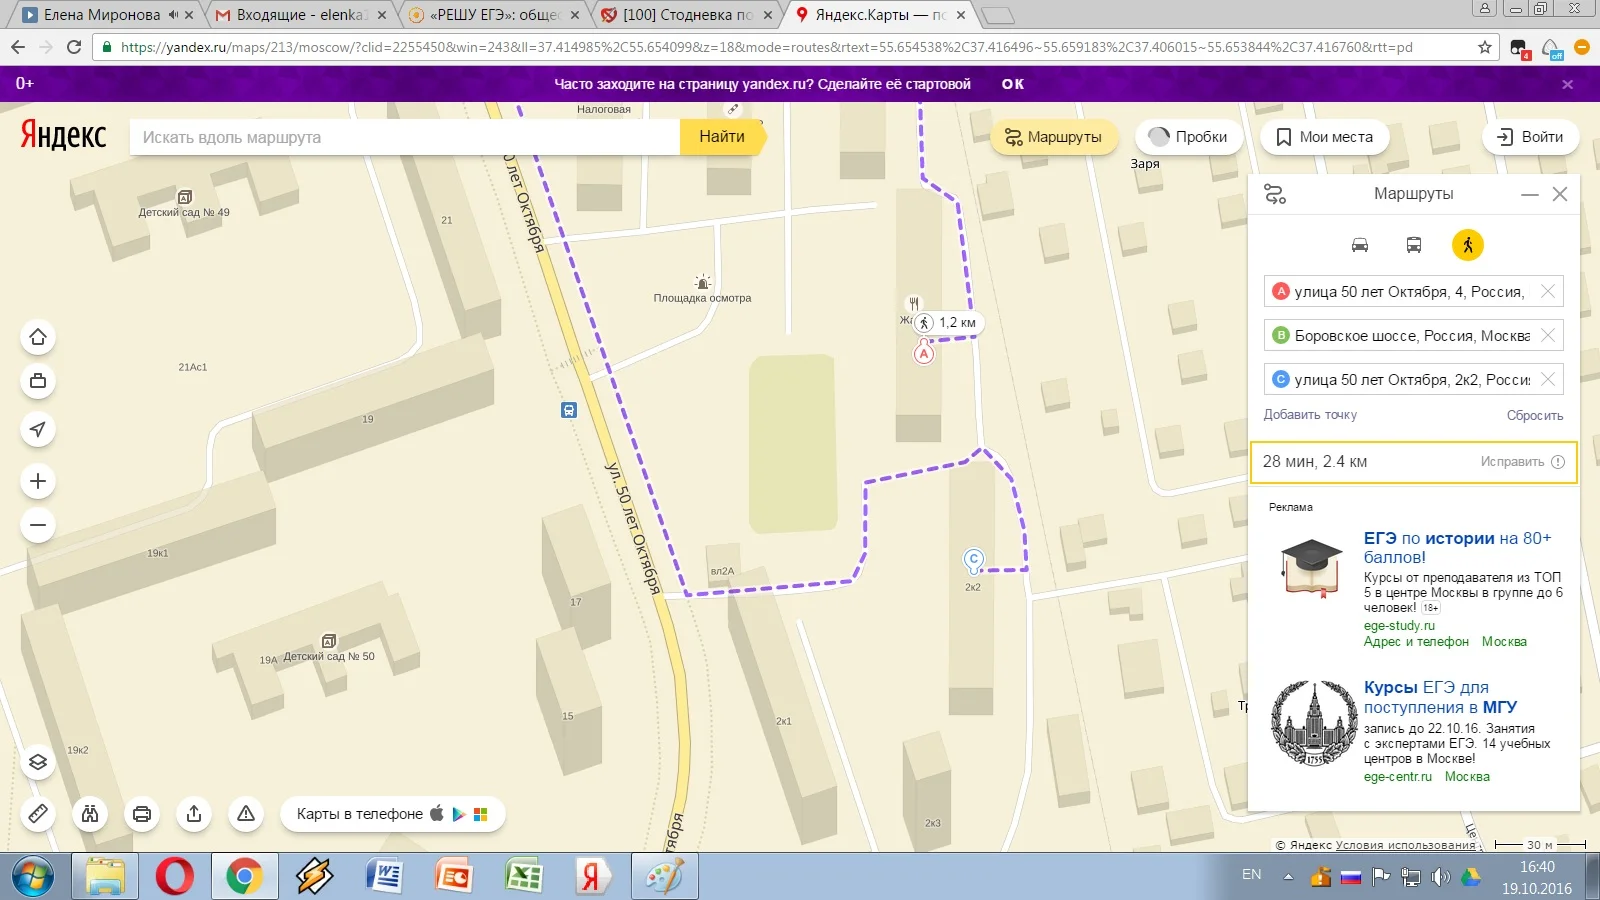The width and height of the screenshot is (1600, 900).
Task: Zoom out with the minus button
Action: click(38, 525)
